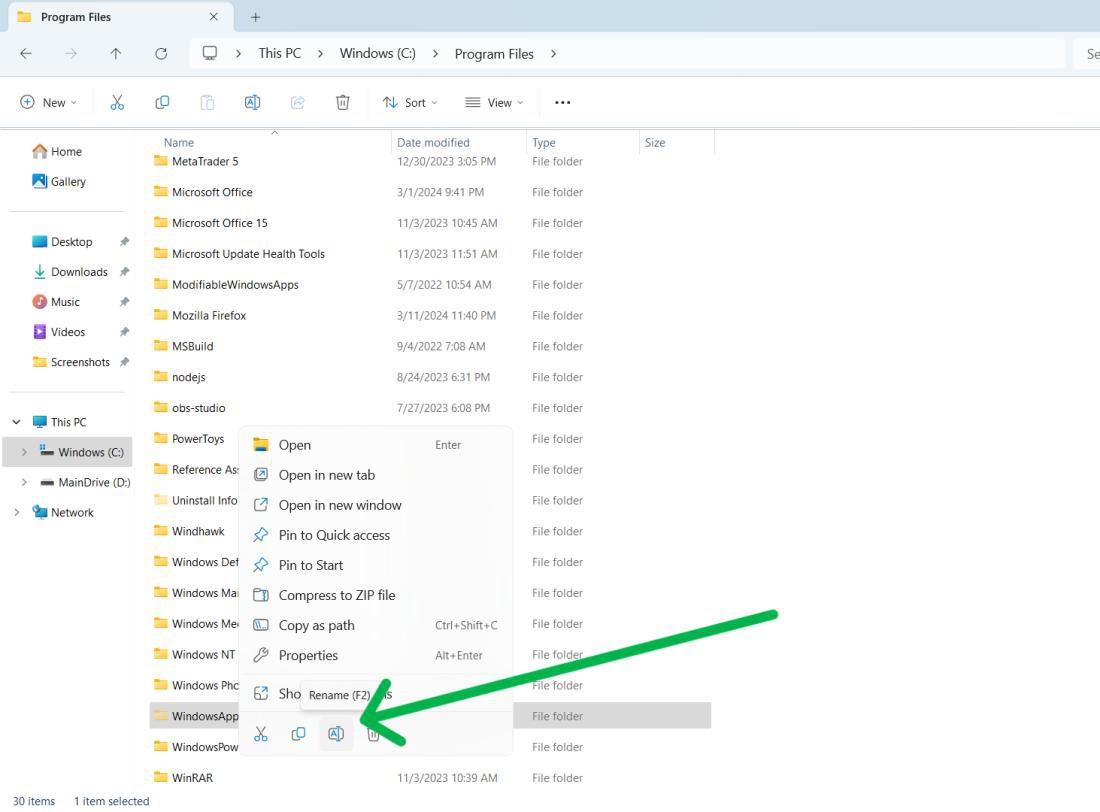Click the Cut icon in the toolbar
The height and width of the screenshot is (812, 1100).
pyautogui.click(x=116, y=102)
